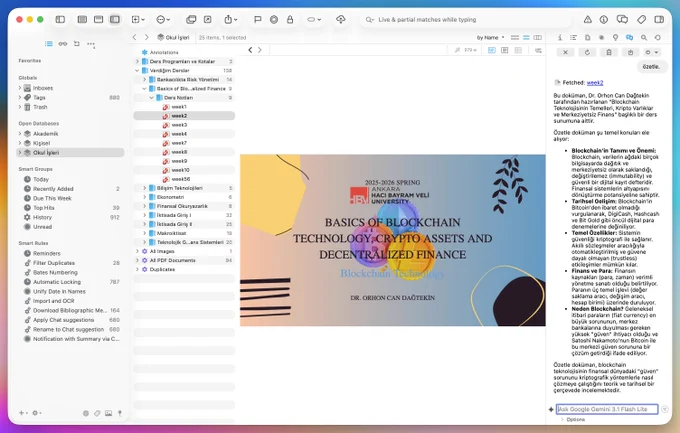
Task: Open the chat bubbles toolbar icon
Action: coord(622,20)
